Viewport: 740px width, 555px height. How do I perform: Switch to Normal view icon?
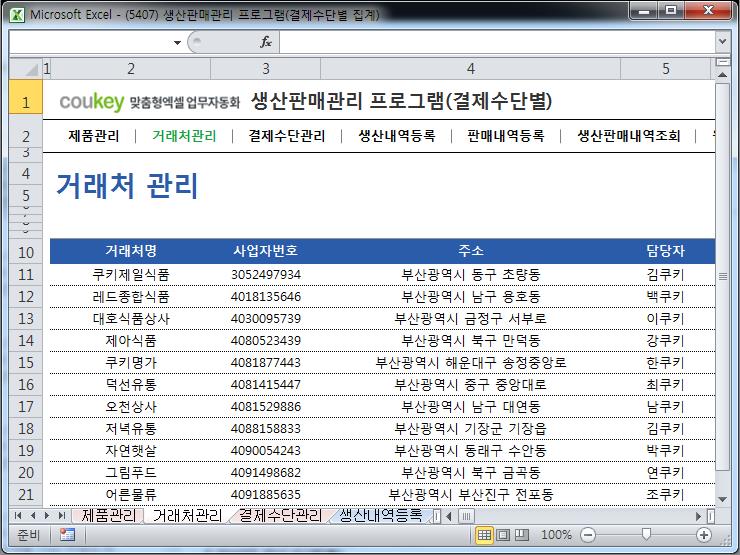click(x=484, y=535)
